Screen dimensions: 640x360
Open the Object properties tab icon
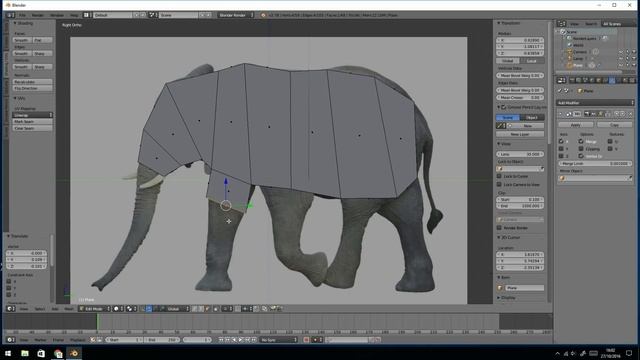coord(599,80)
